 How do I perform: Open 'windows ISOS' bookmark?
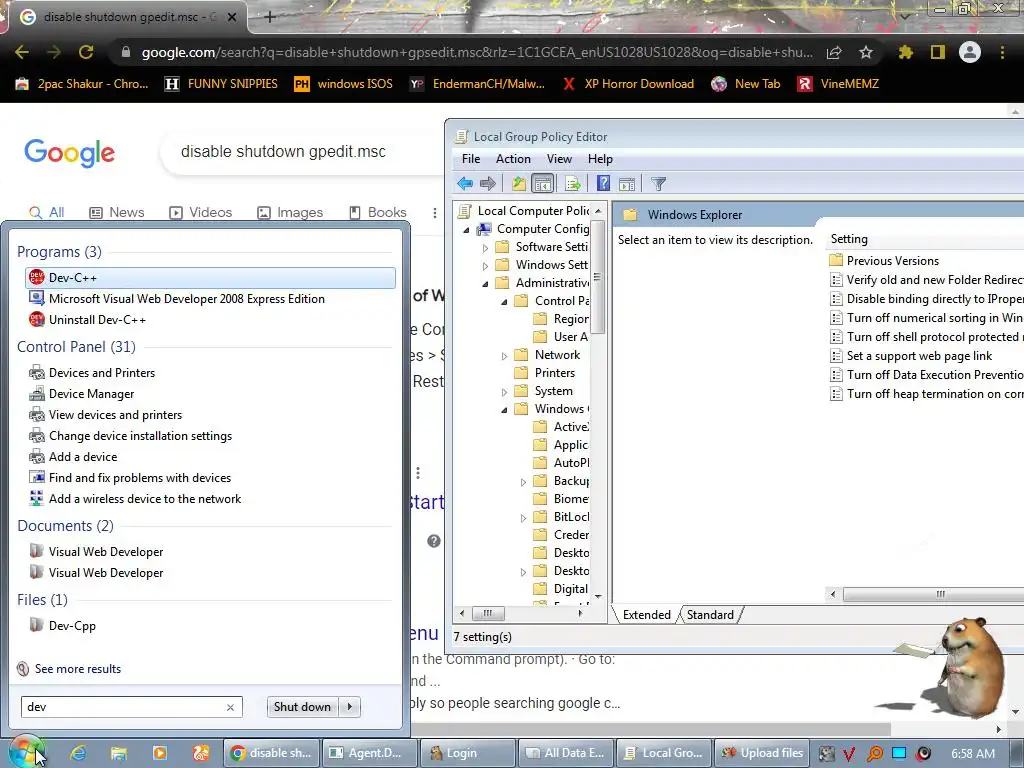pos(344,84)
